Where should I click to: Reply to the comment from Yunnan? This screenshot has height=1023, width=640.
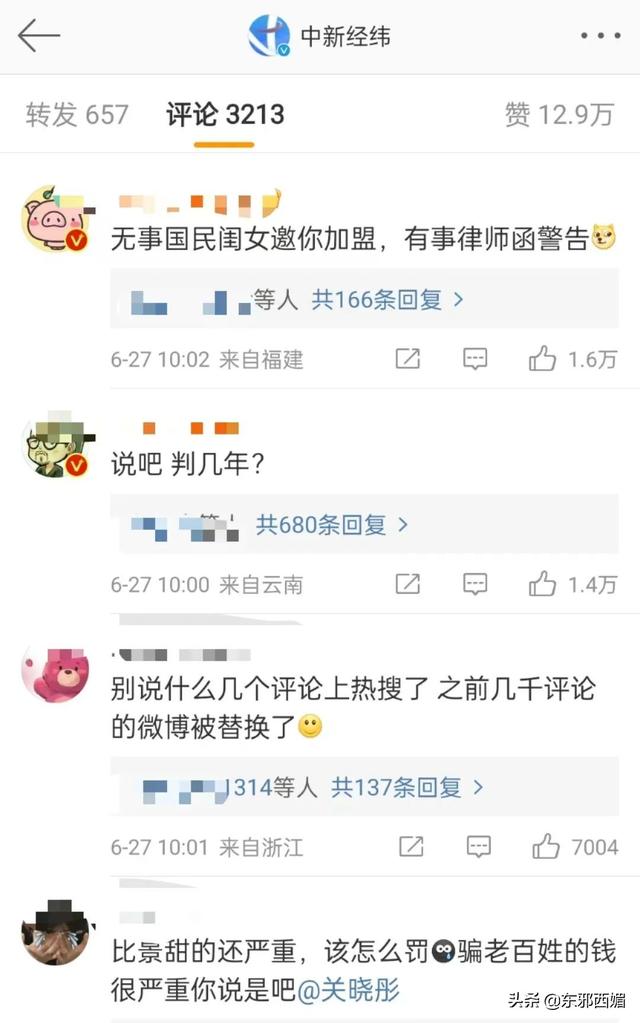475,584
